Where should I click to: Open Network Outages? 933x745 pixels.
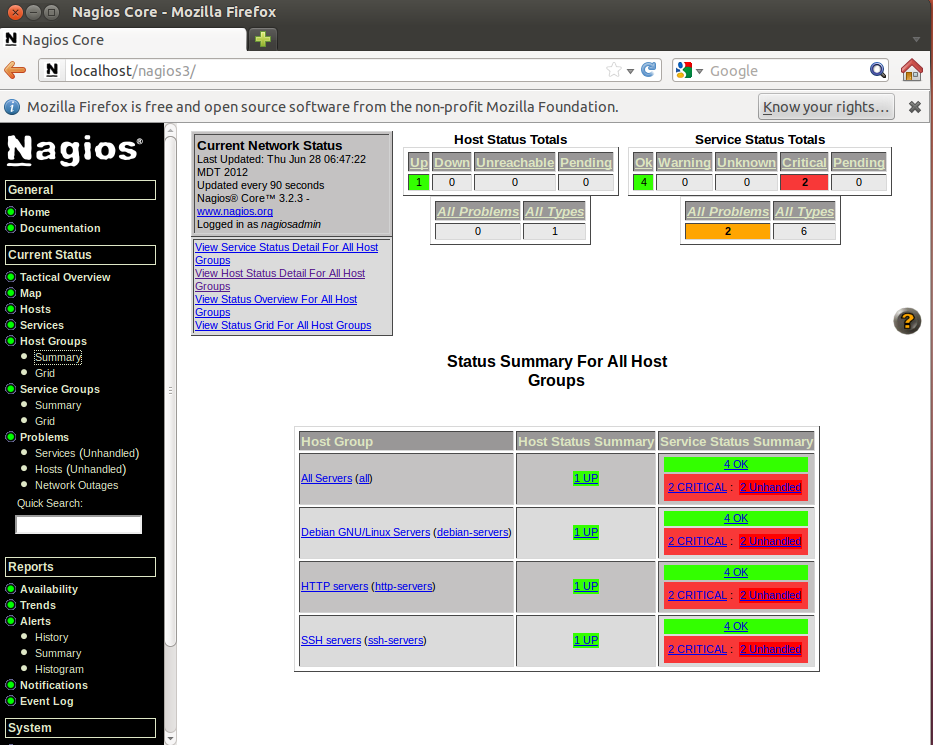[76, 486]
